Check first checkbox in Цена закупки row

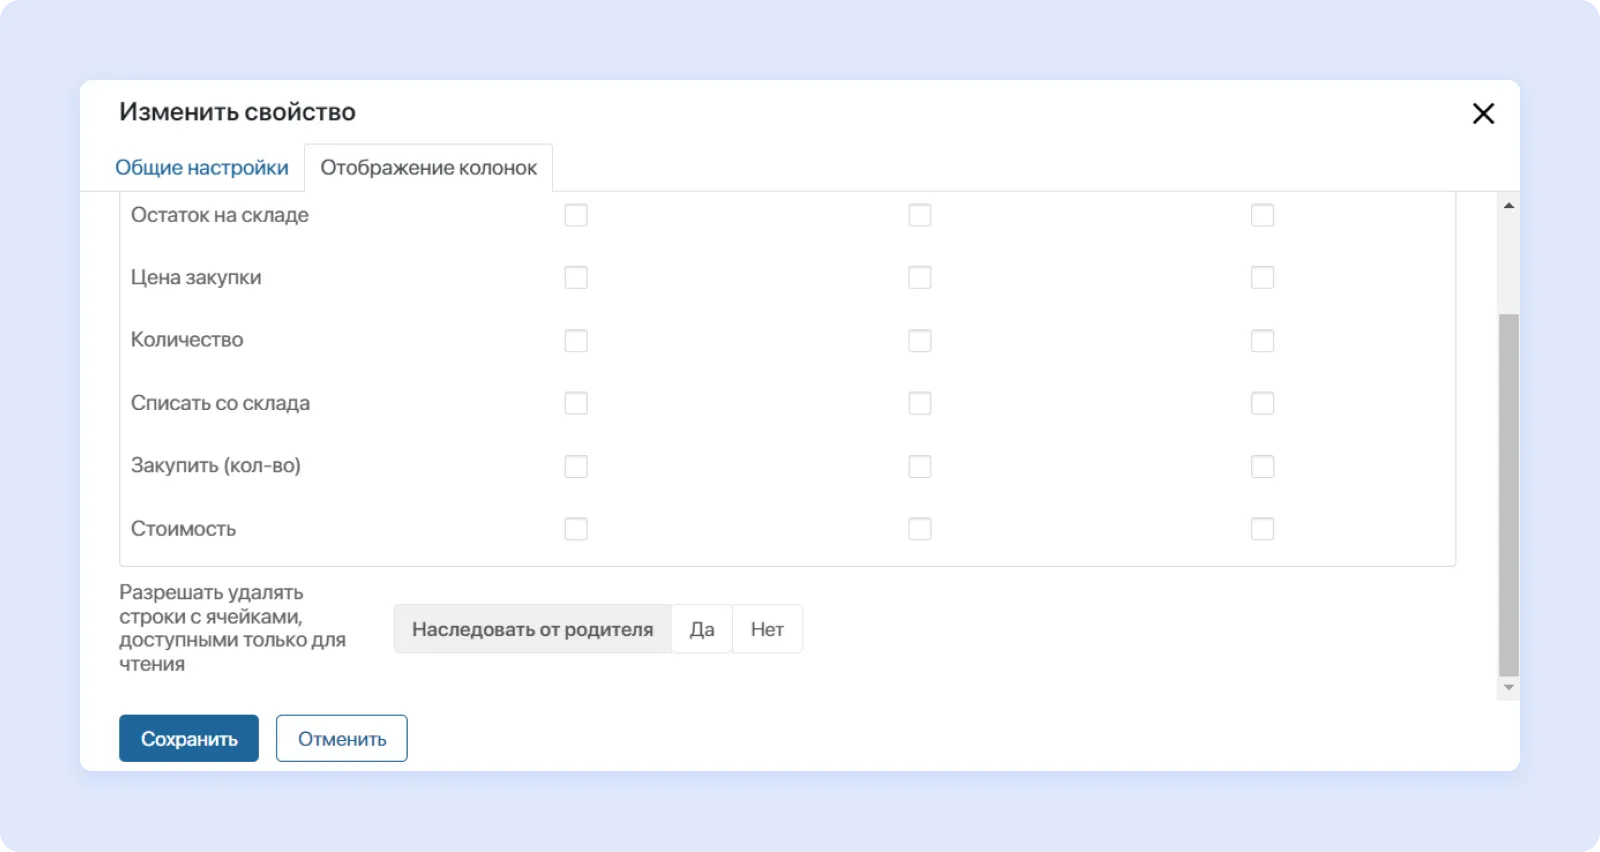click(576, 277)
